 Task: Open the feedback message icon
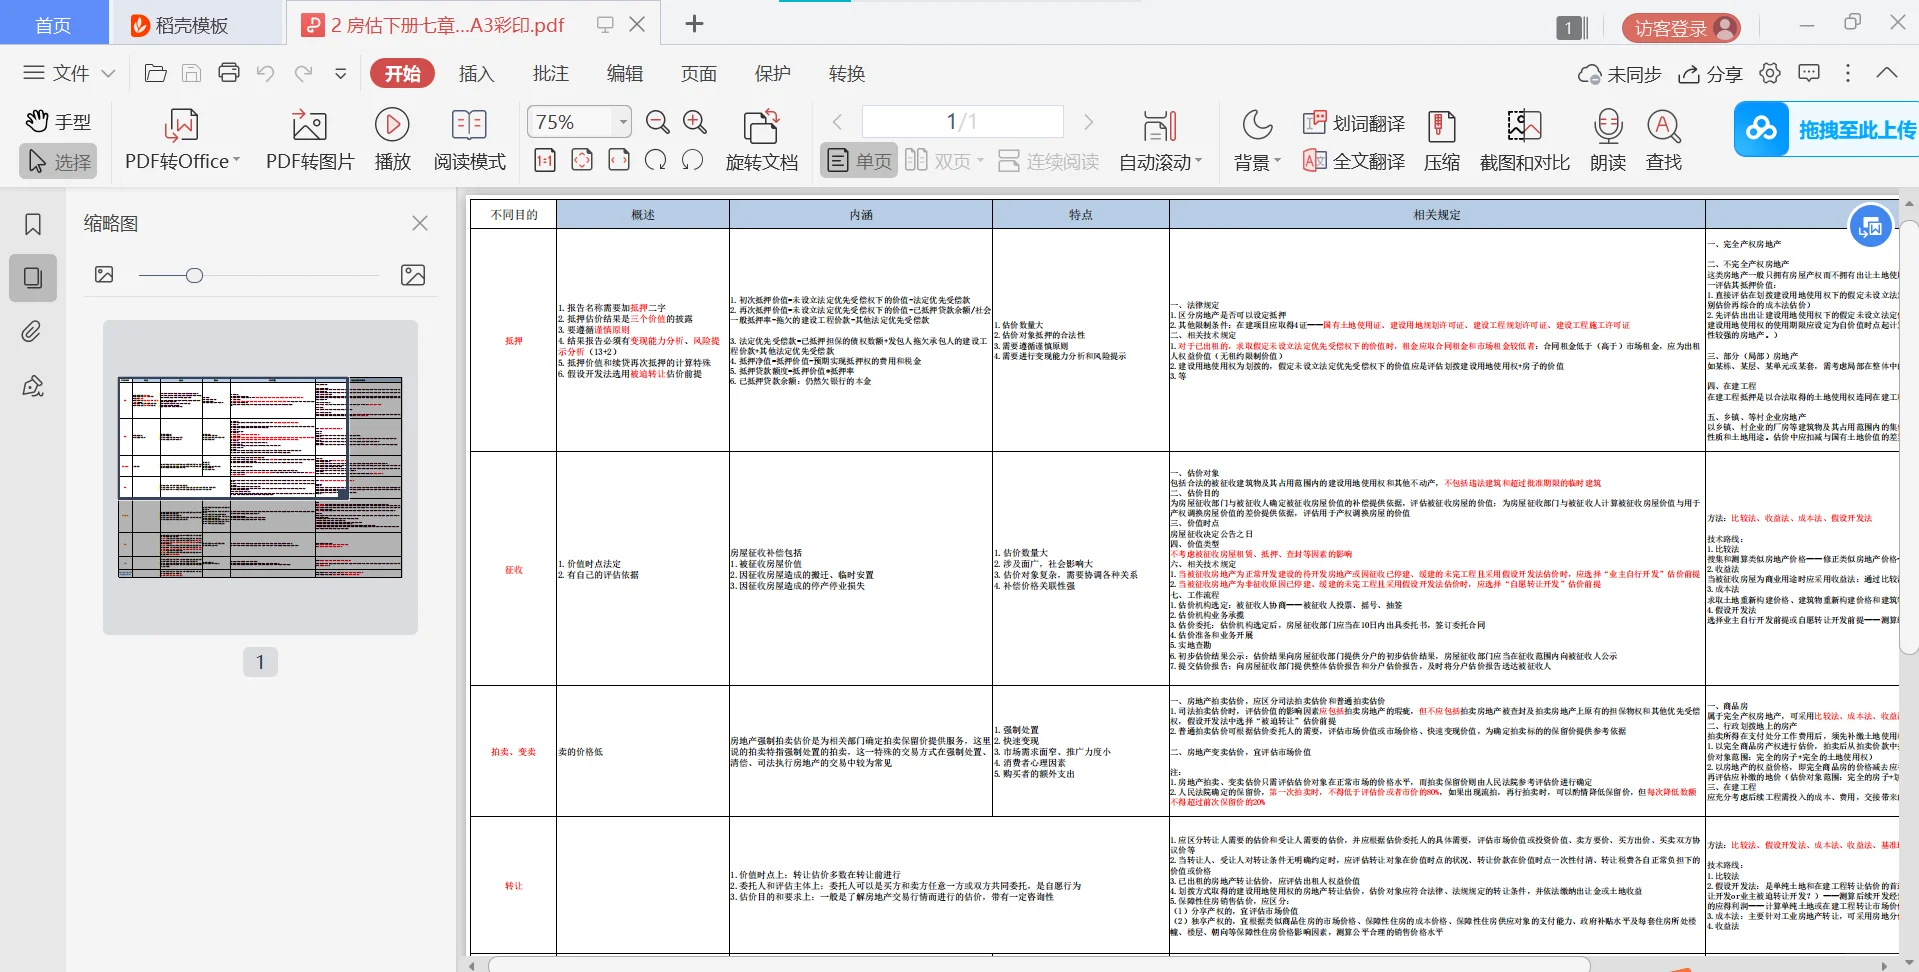[x=1809, y=73]
